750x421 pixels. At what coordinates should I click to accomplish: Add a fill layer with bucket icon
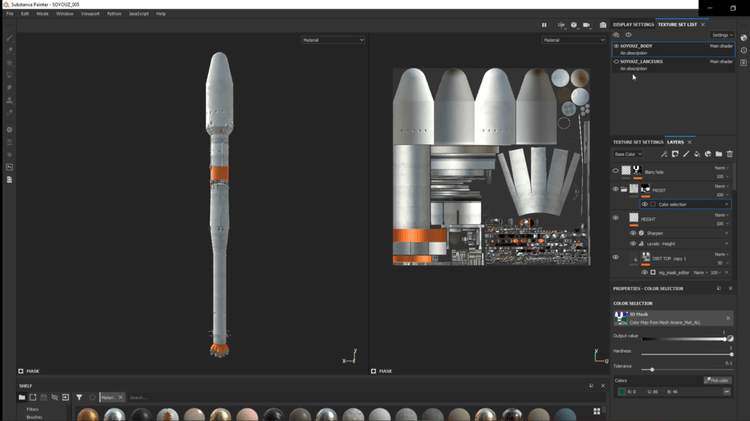697,154
